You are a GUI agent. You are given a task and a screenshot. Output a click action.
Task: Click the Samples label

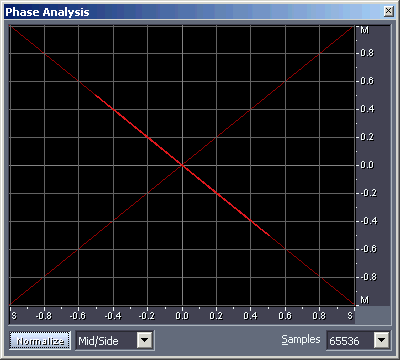tap(301, 340)
